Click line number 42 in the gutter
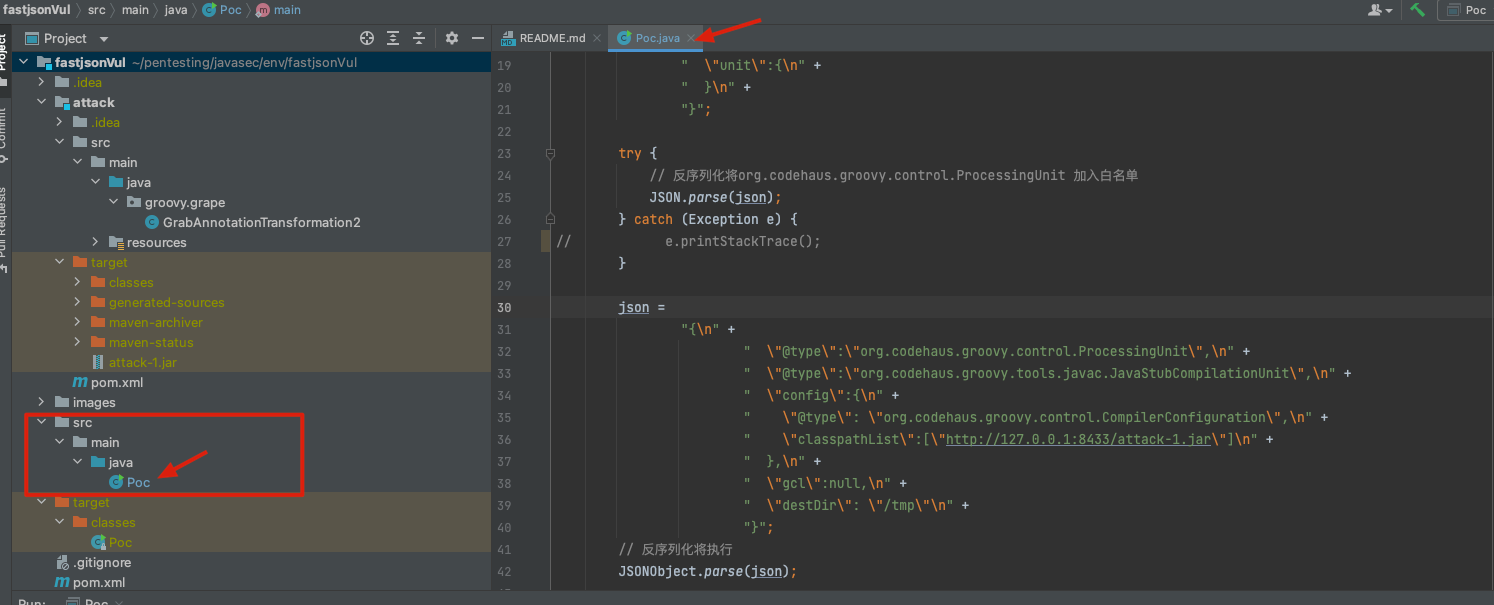This screenshot has width=1494, height=605. pos(503,571)
